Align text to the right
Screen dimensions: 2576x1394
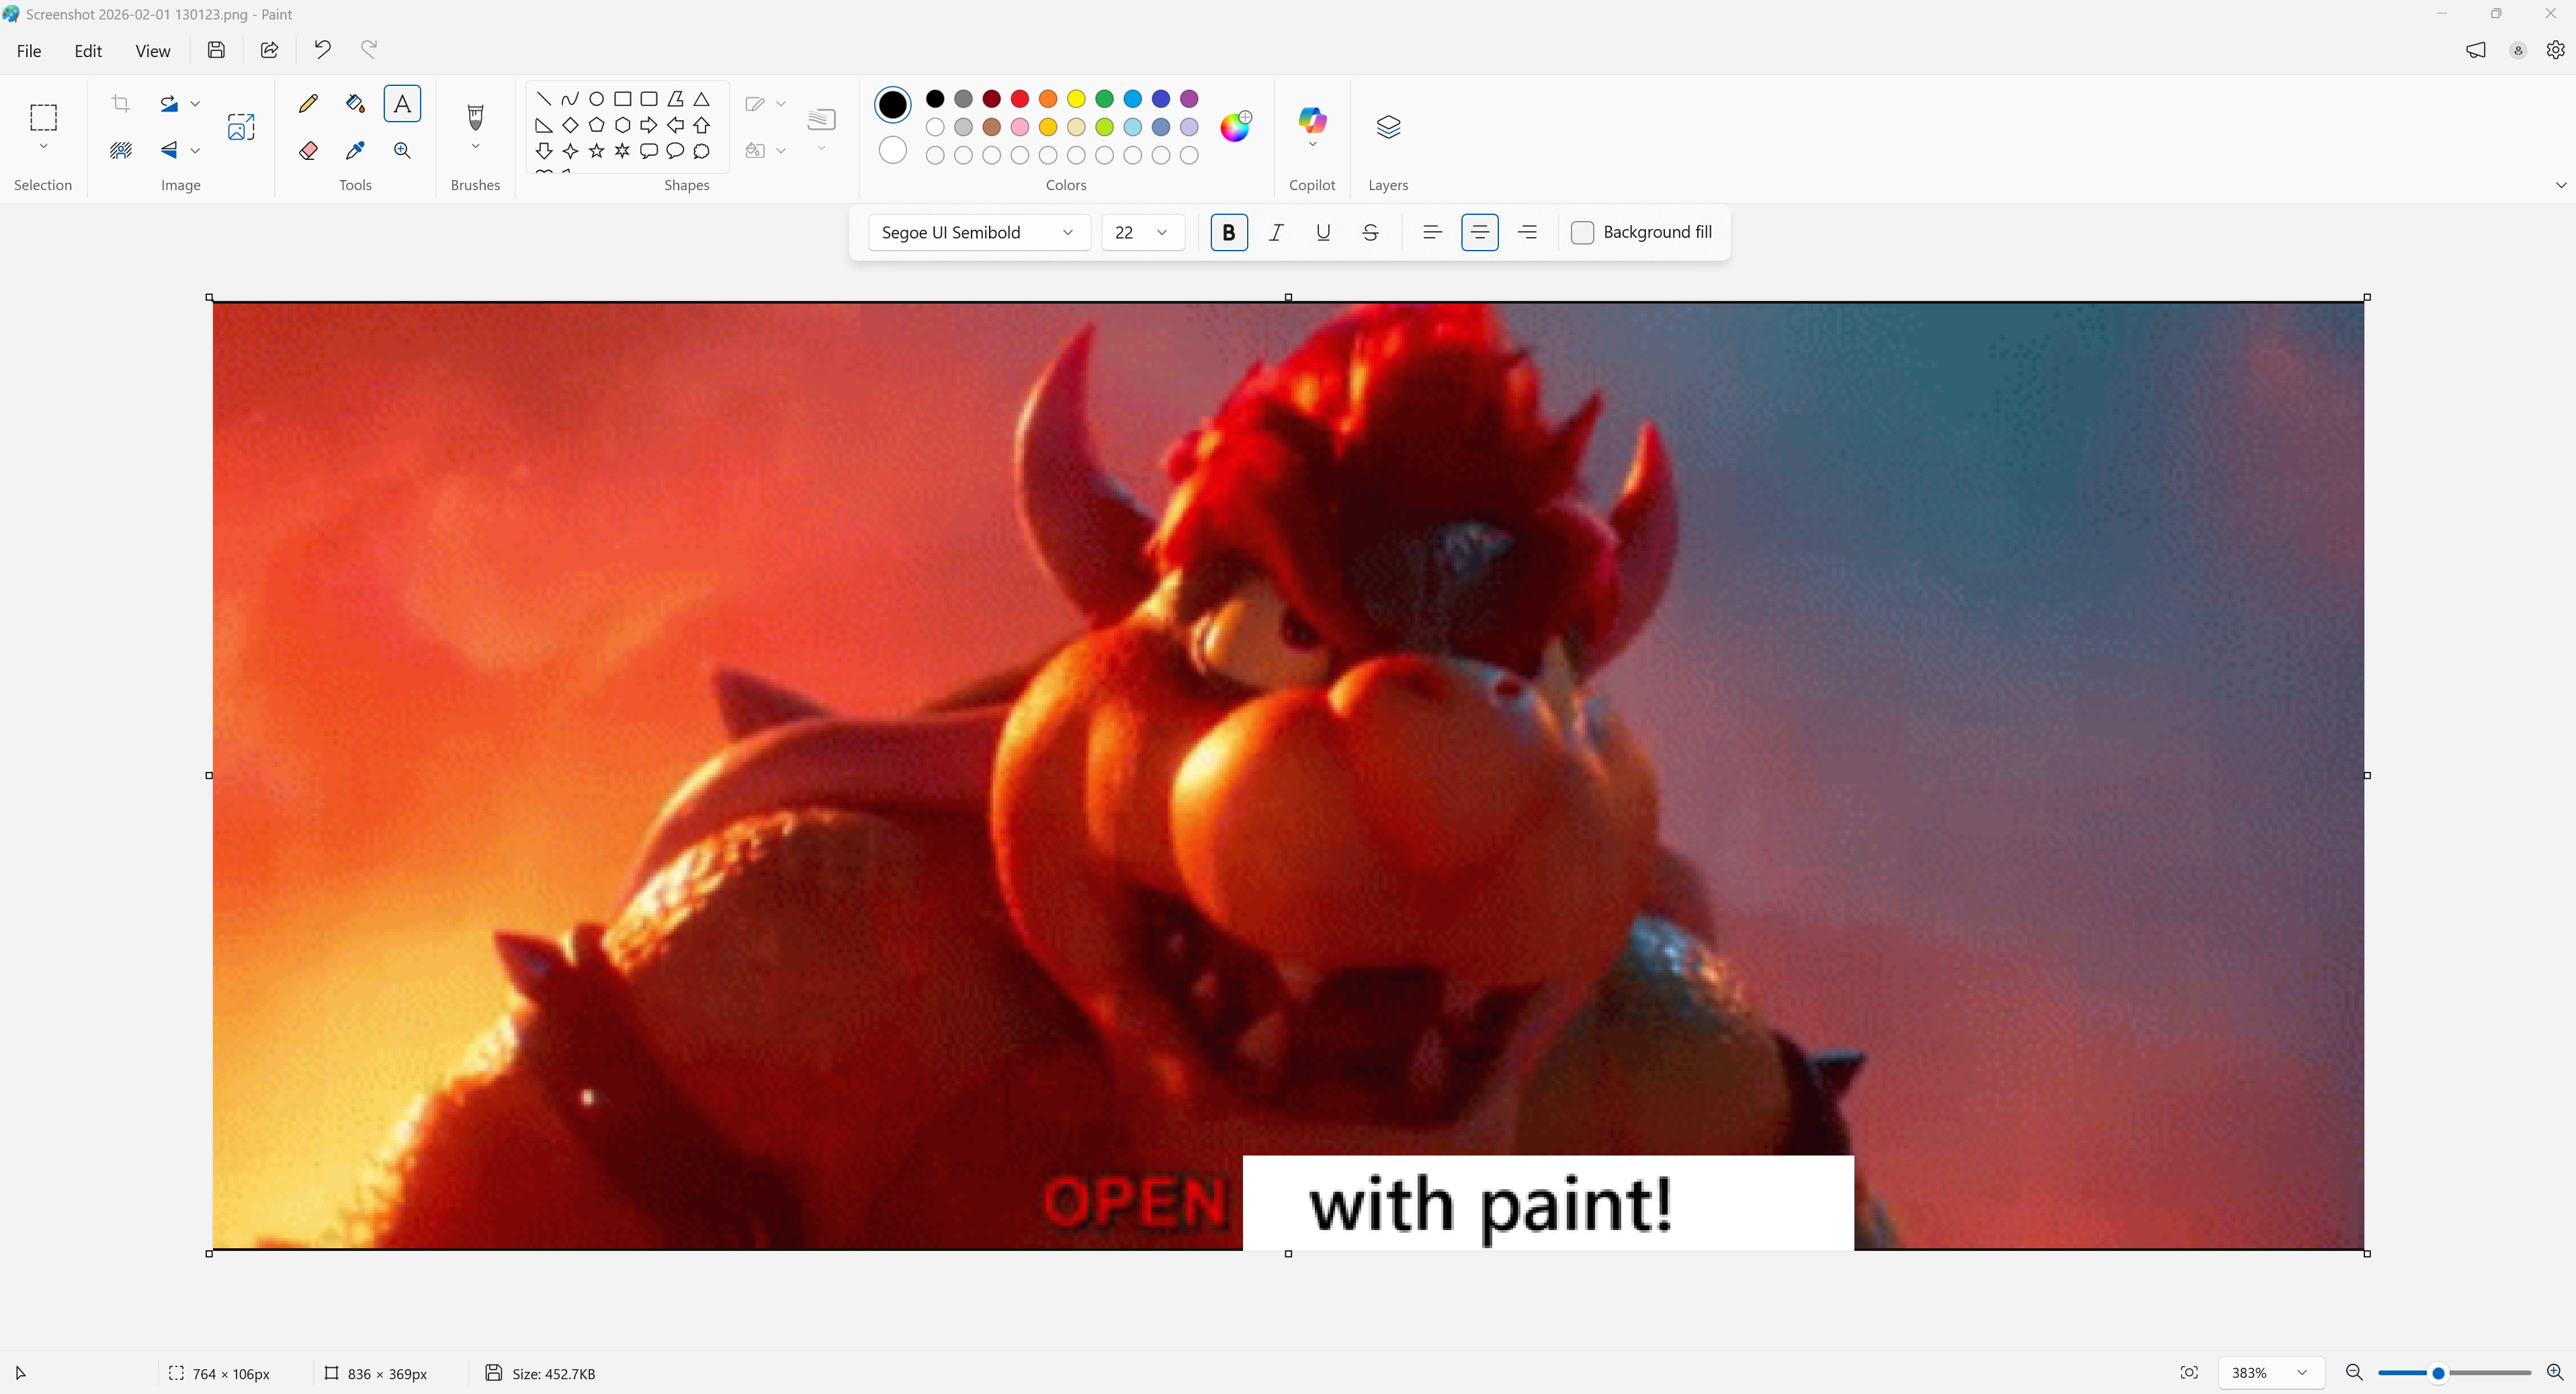coord(1527,232)
